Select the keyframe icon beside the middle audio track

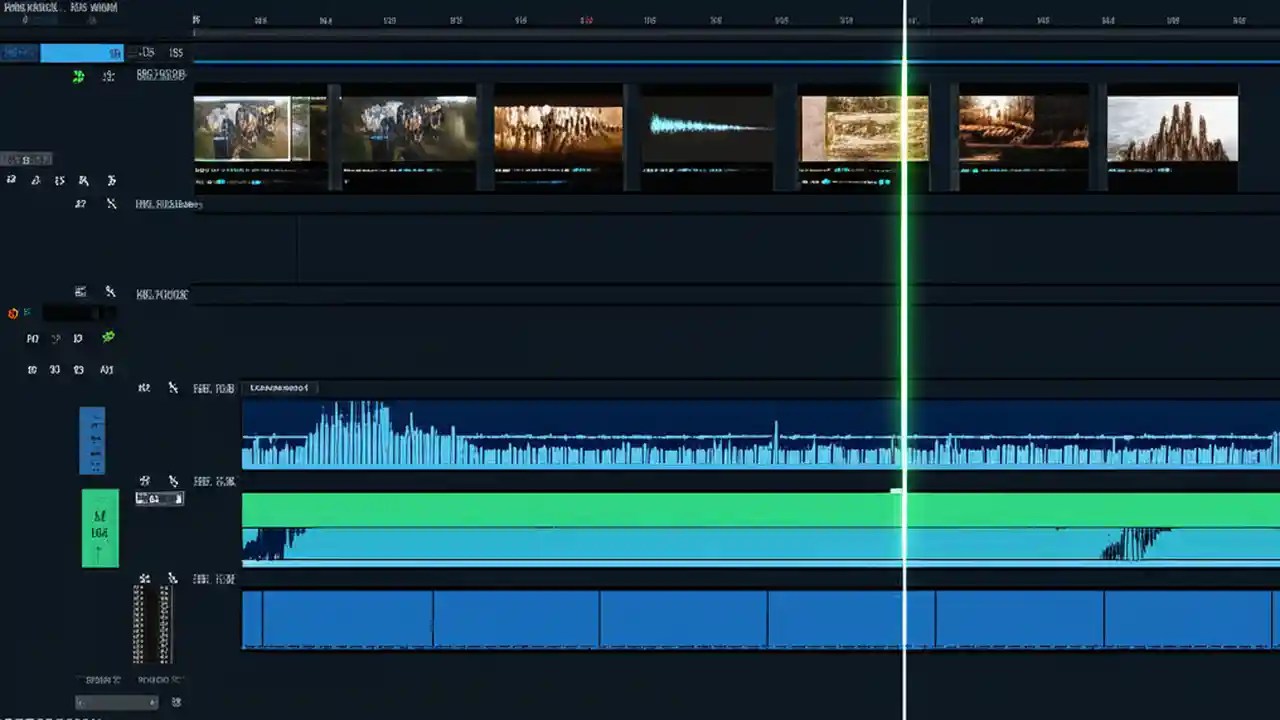coord(144,481)
